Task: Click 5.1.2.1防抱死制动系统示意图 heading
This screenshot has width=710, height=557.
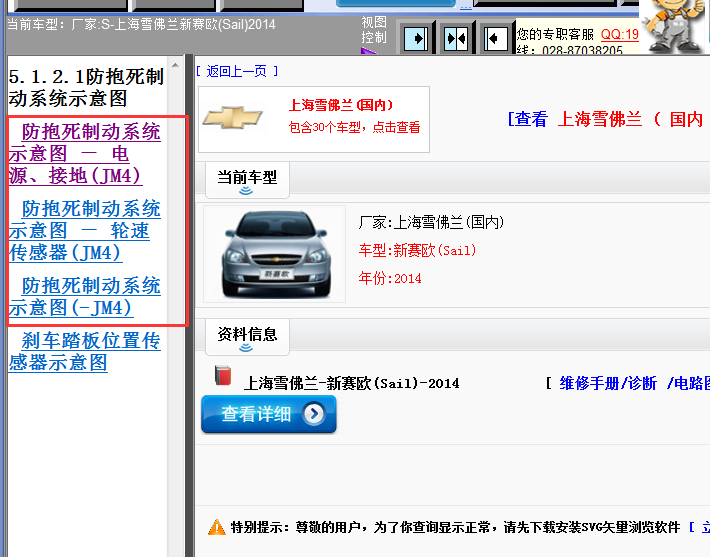Action: (x=86, y=87)
